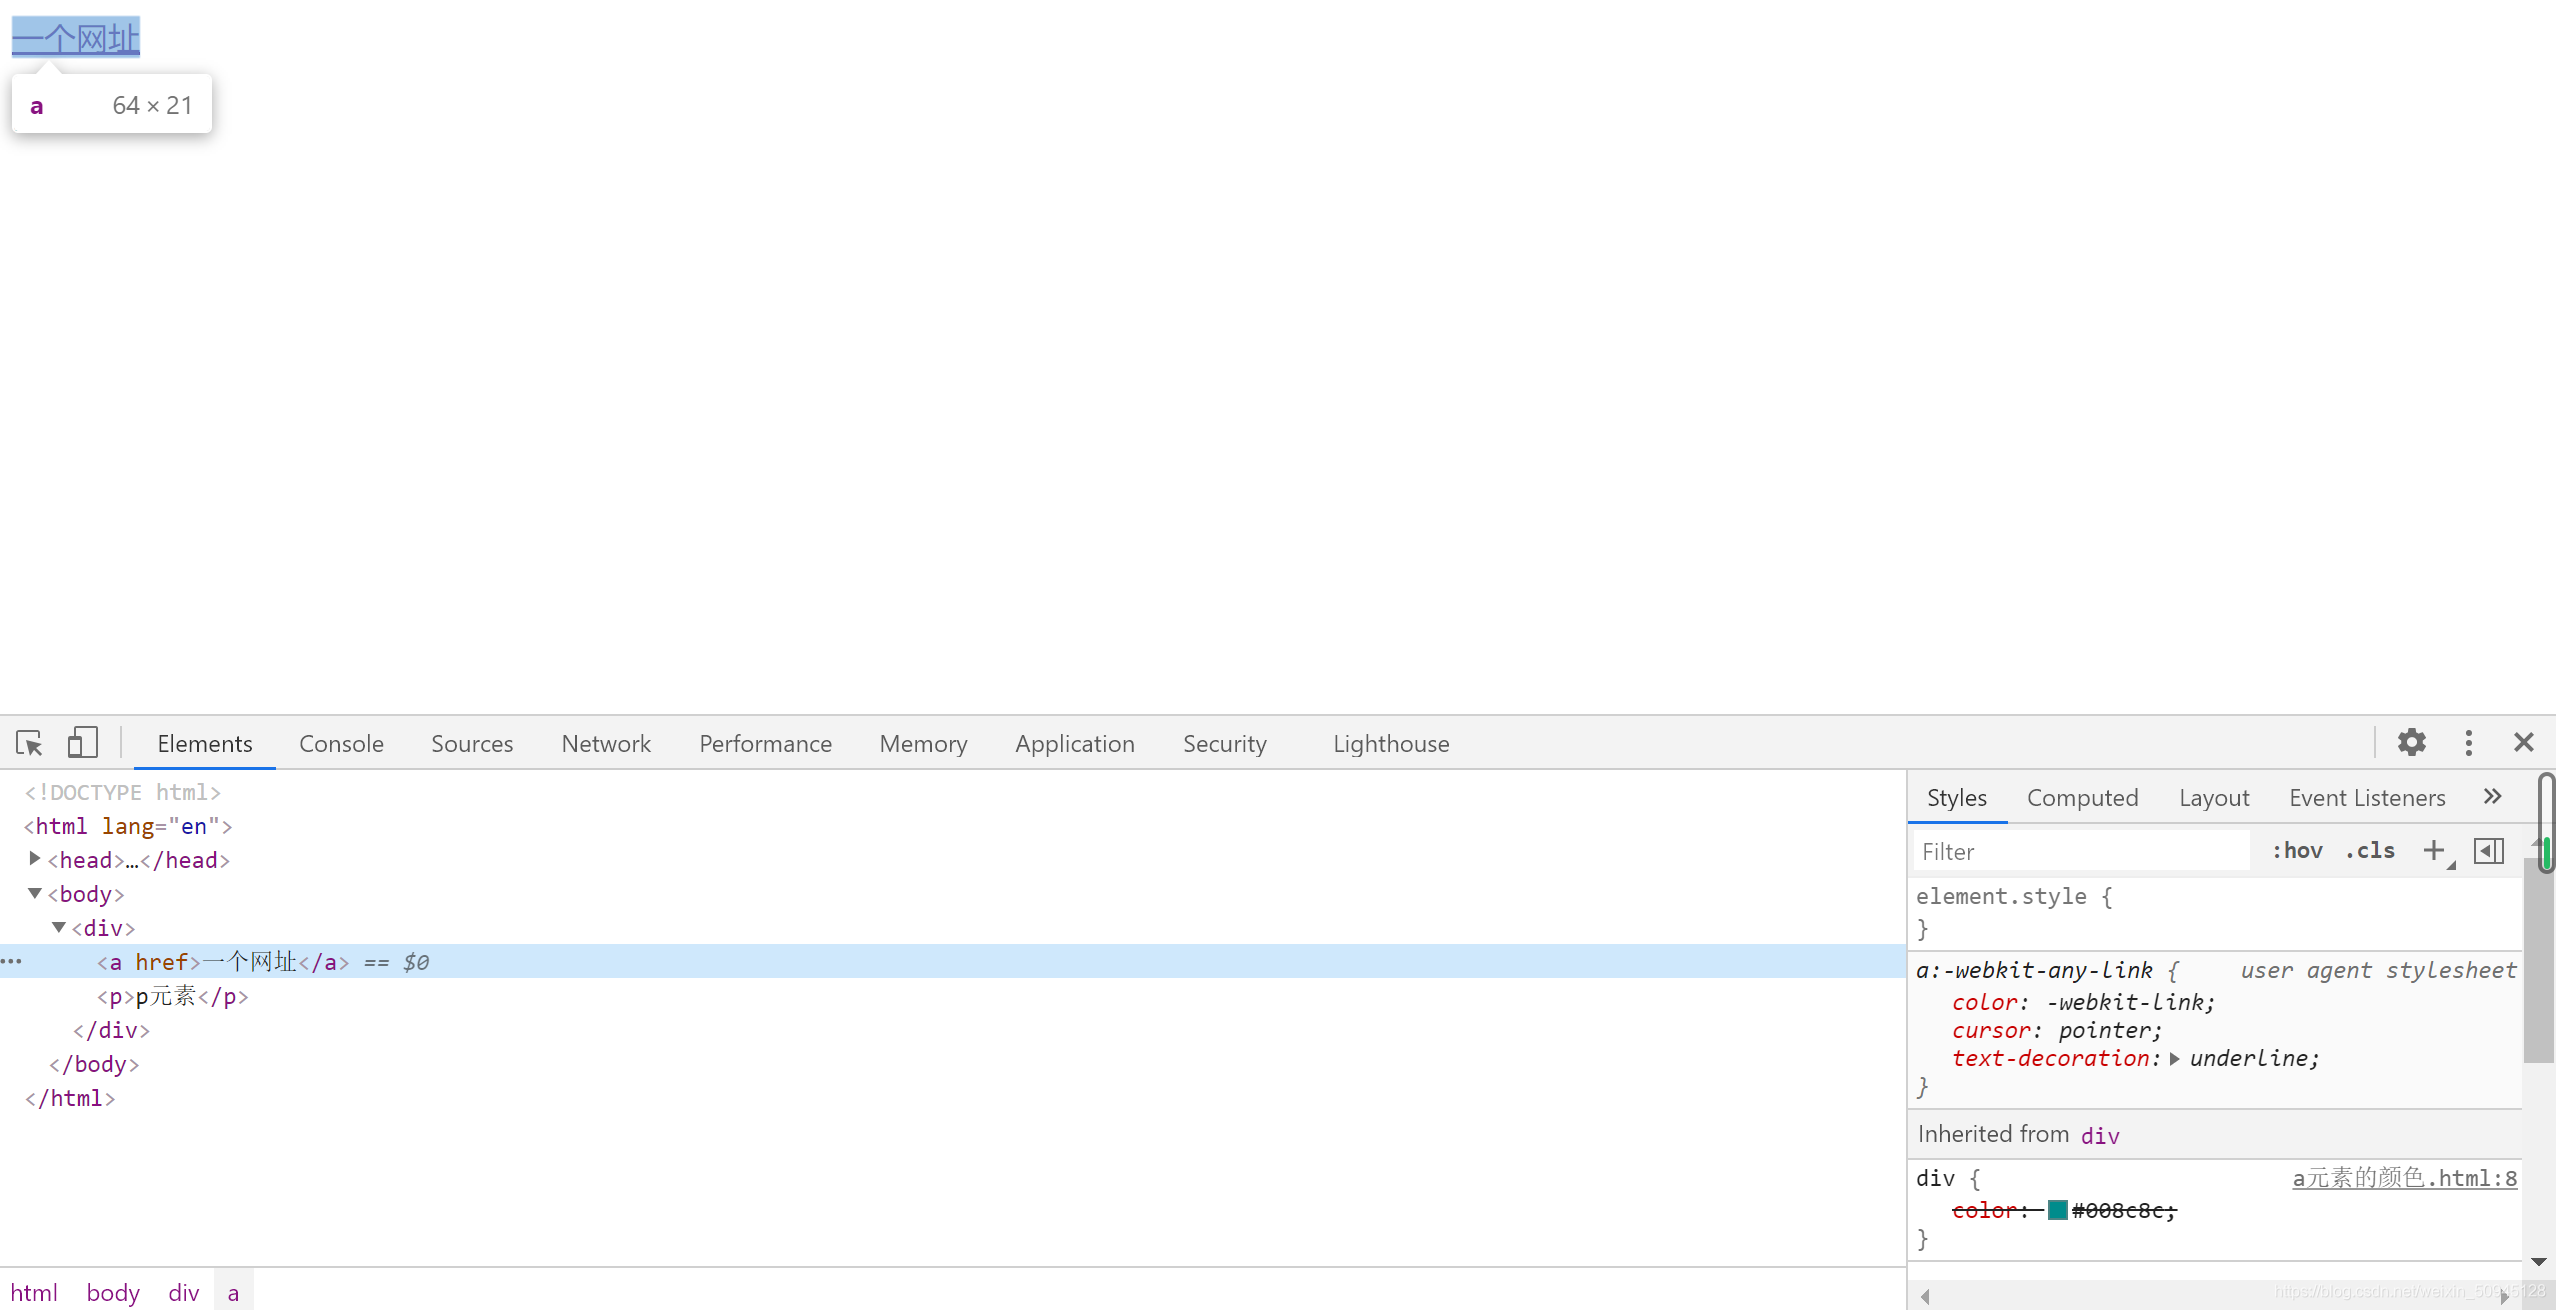Toggle the computed styles sidebar icon
Image resolution: width=2556 pixels, height=1310 pixels.
click(x=2488, y=851)
